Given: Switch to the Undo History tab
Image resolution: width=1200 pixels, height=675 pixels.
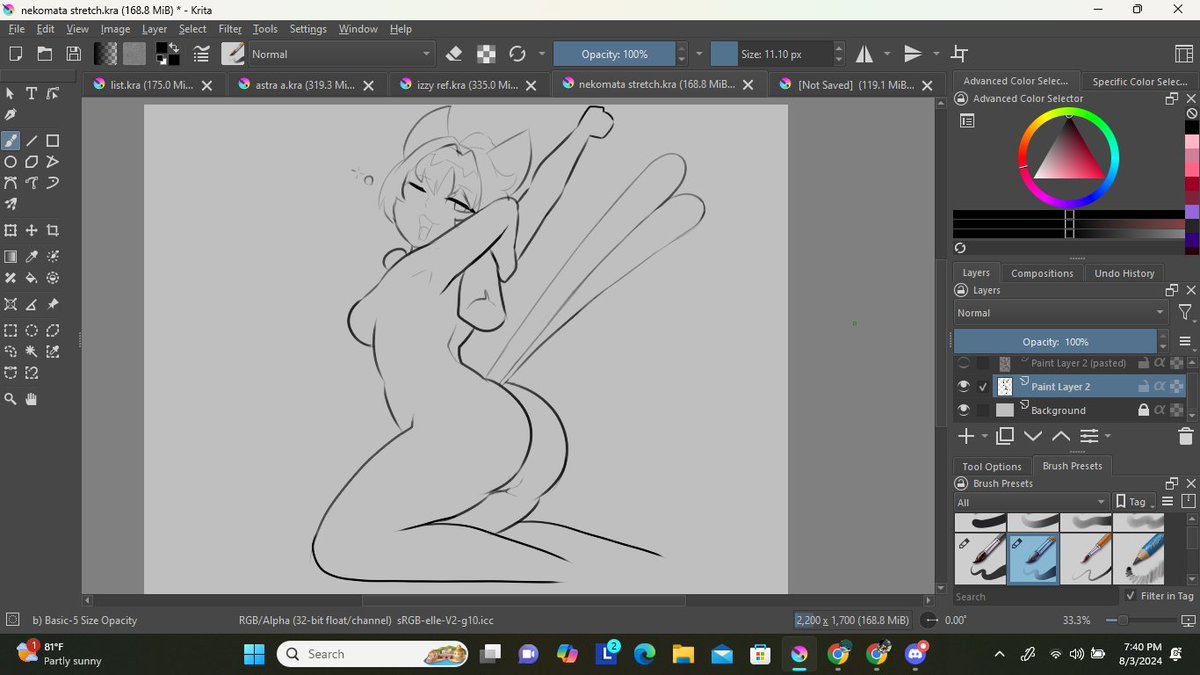Looking at the screenshot, I should [1124, 273].
